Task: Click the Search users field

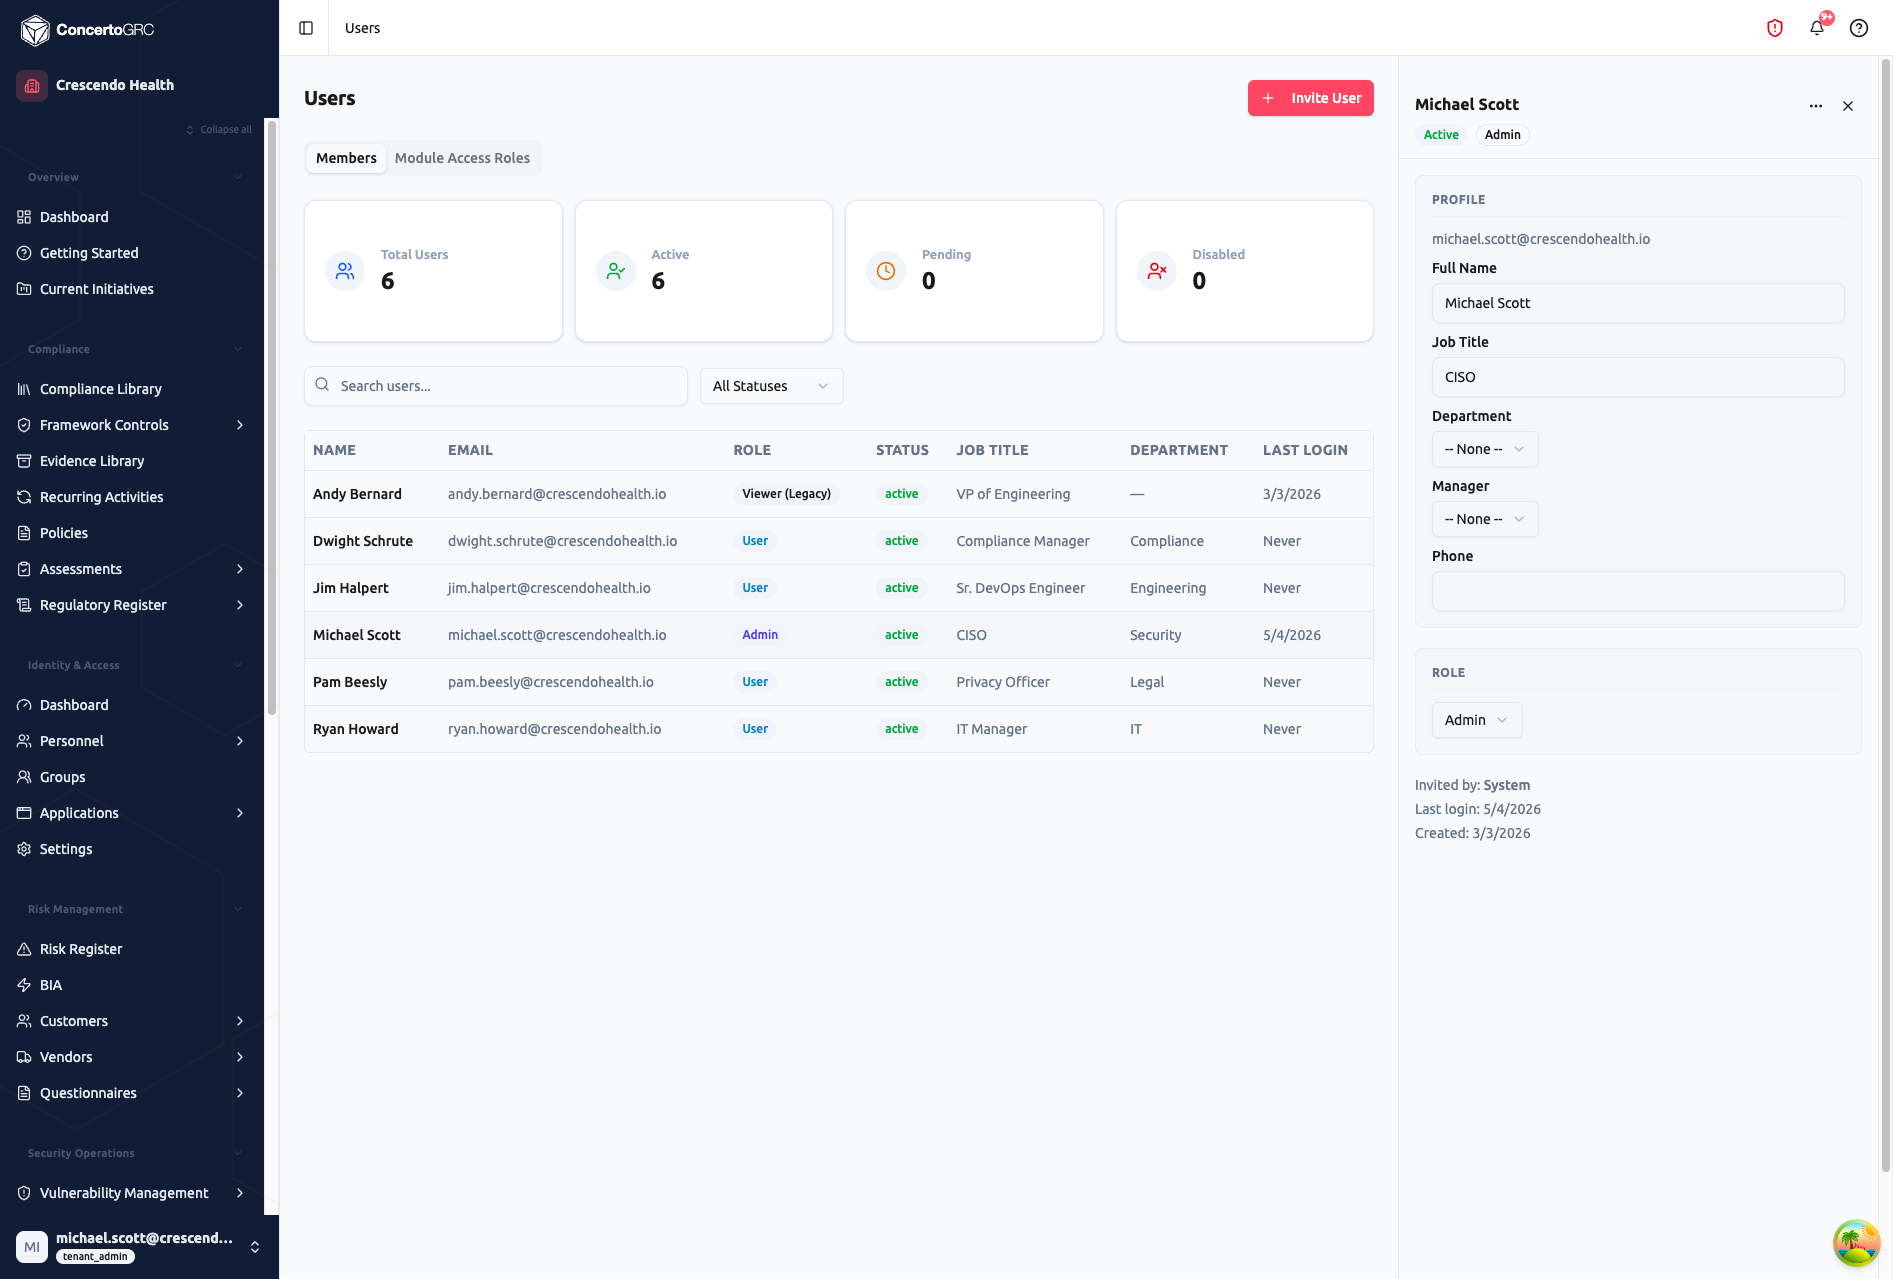Action: coord(496,386)
